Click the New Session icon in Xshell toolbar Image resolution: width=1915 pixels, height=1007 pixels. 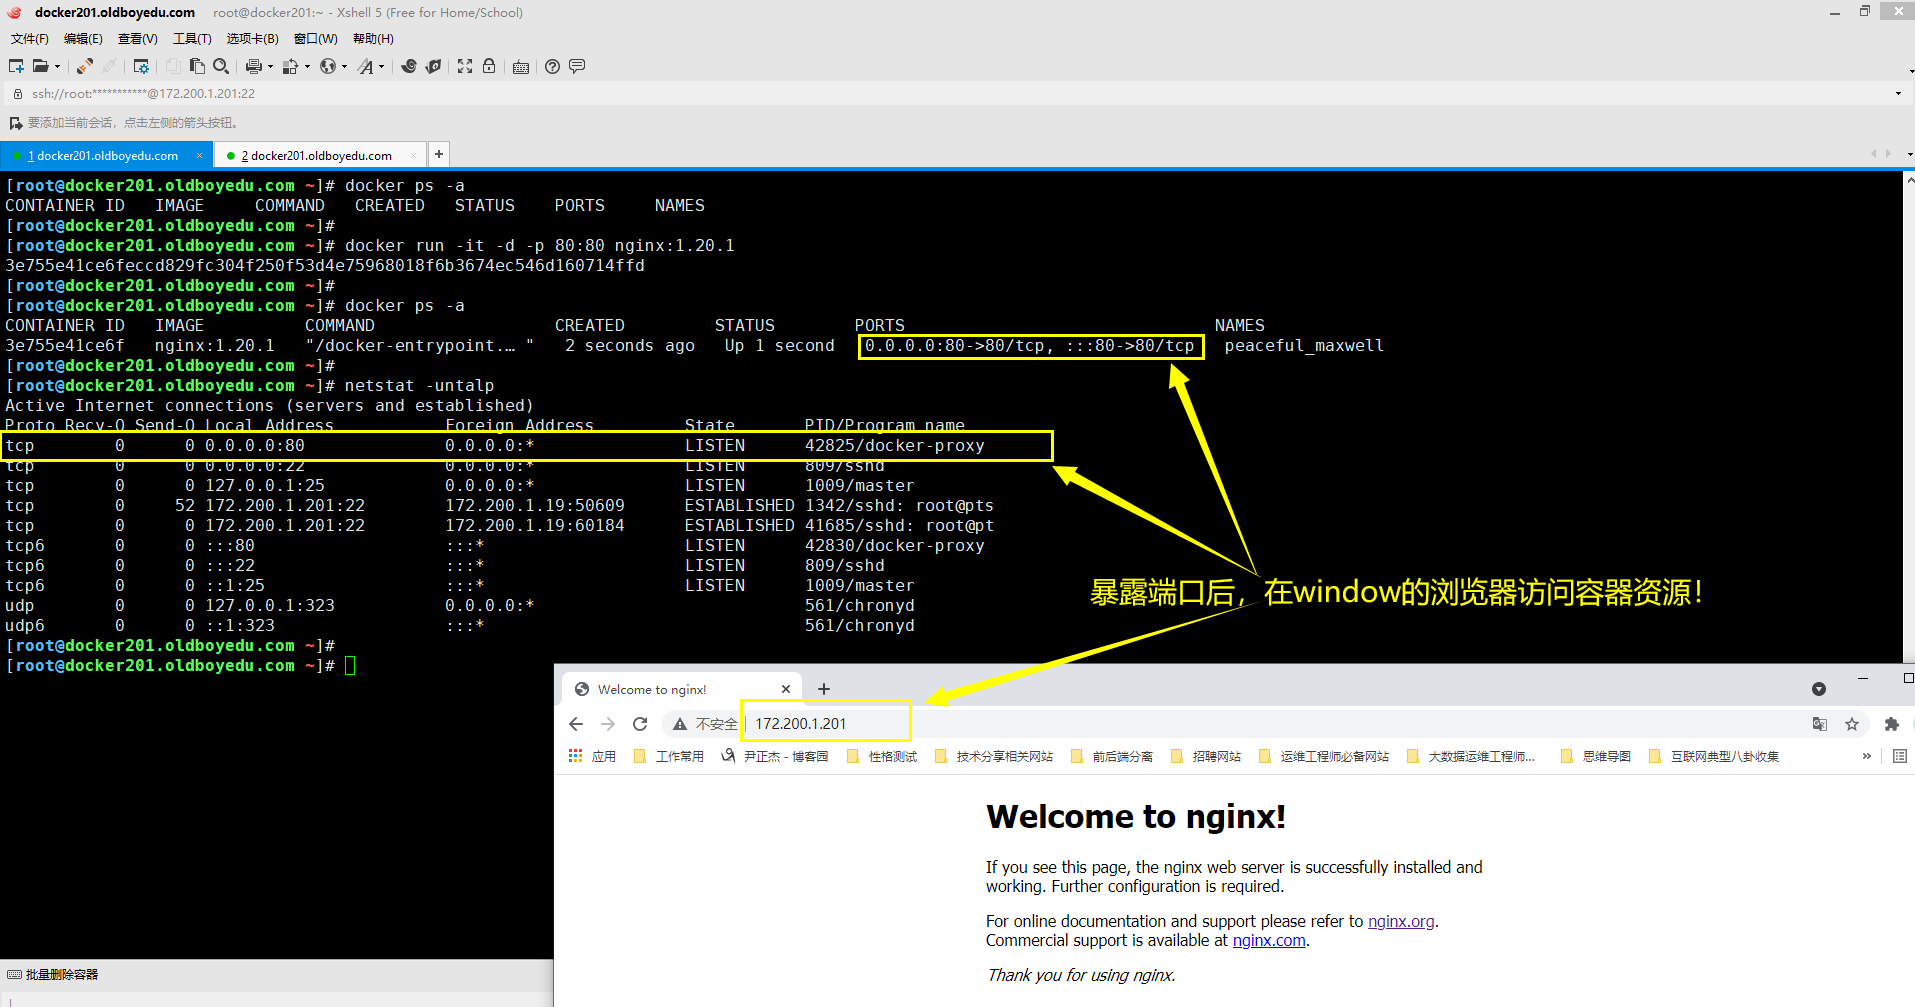[x=16, y=66]
